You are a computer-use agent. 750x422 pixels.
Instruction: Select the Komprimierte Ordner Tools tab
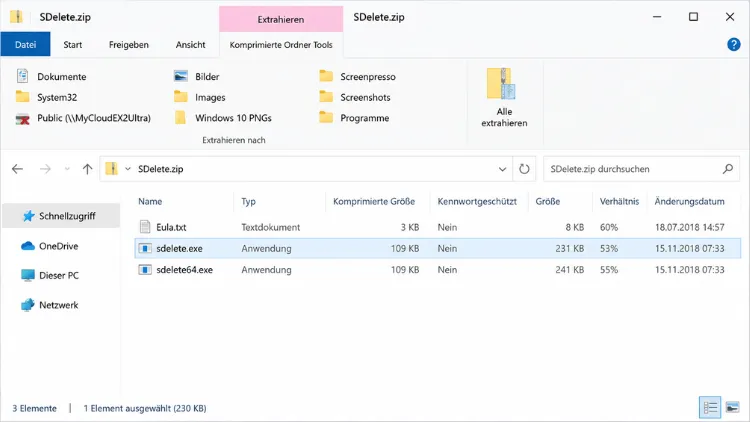(x=281, y=44)
